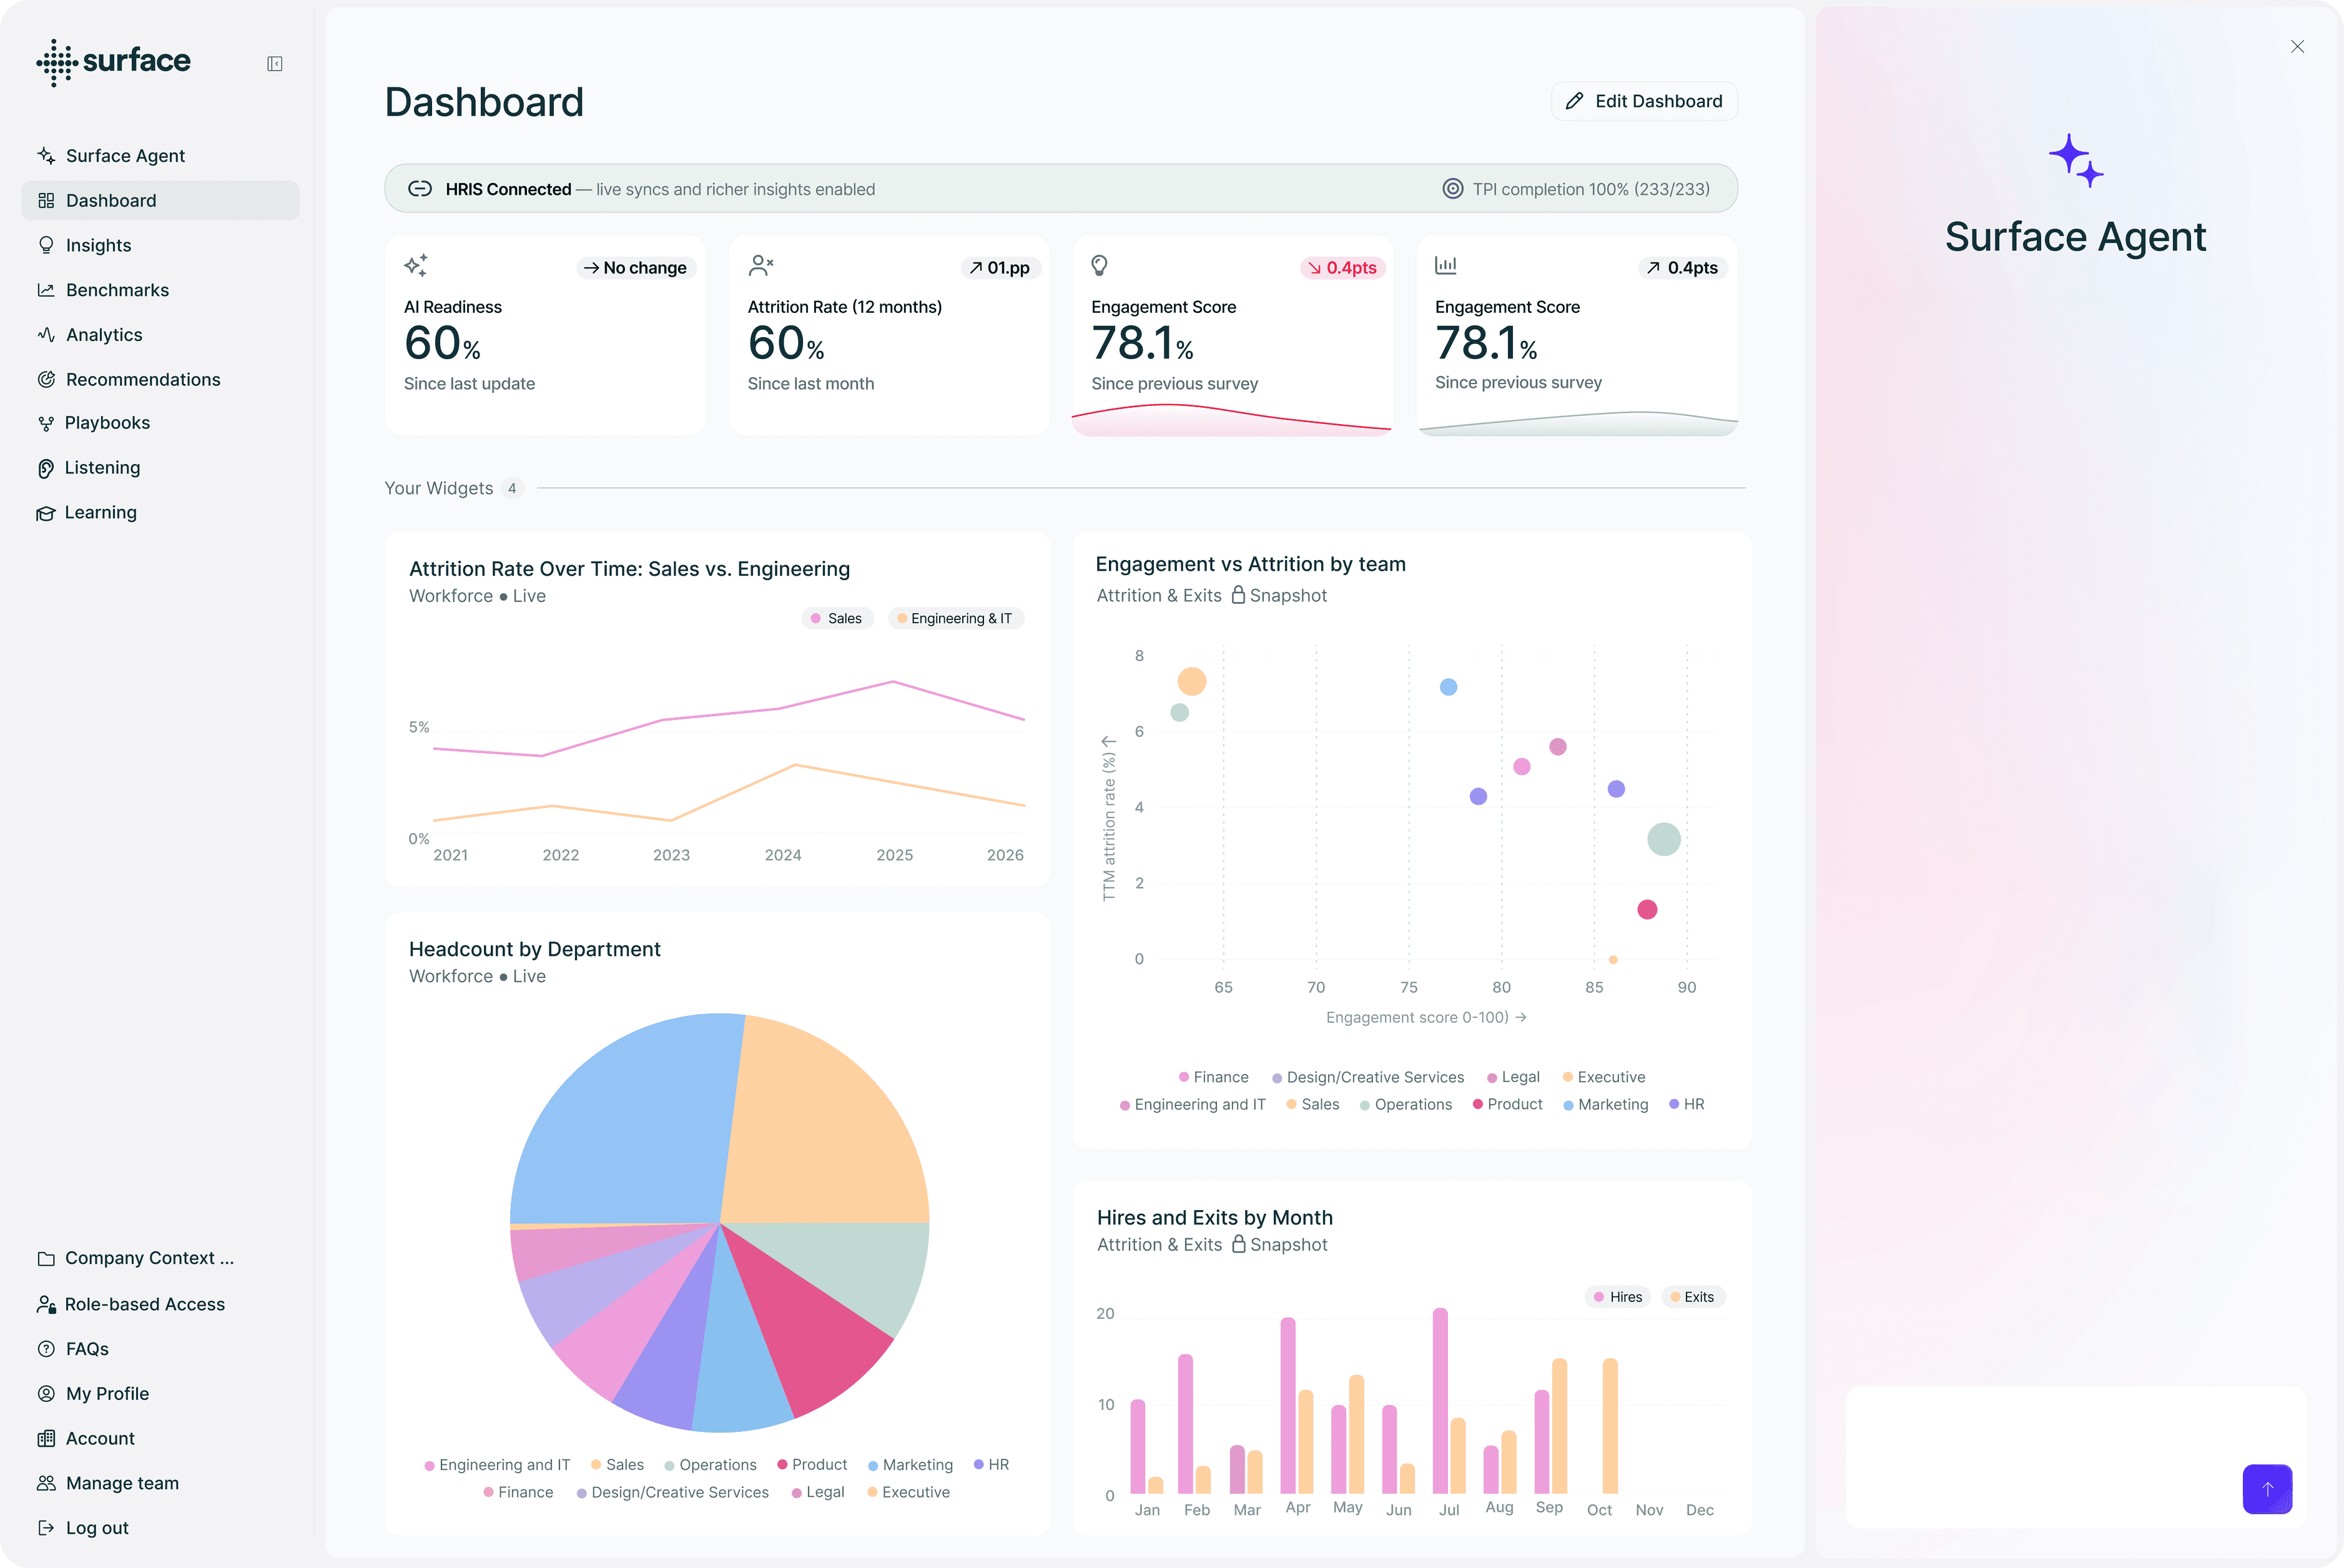Click the Account building icon
This screenshot has height=1568, width=2344.
tap(46, 1439)
